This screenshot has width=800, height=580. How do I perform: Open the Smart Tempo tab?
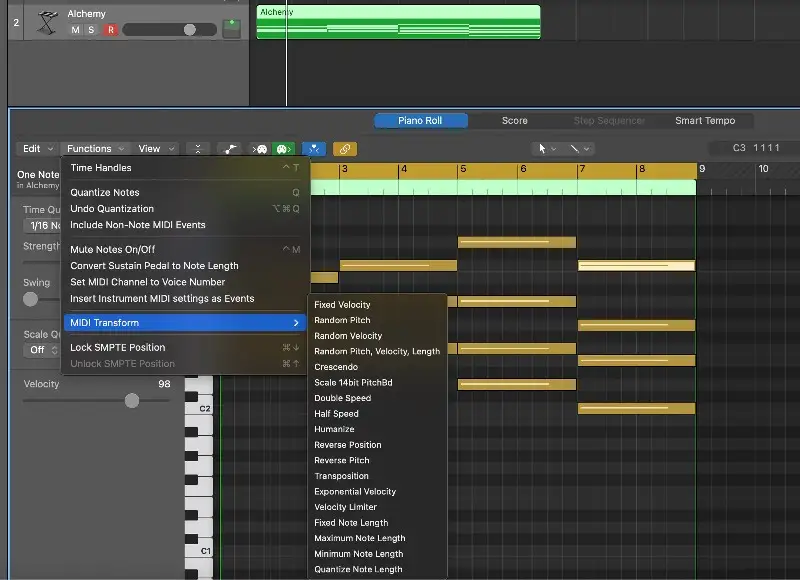704,121
